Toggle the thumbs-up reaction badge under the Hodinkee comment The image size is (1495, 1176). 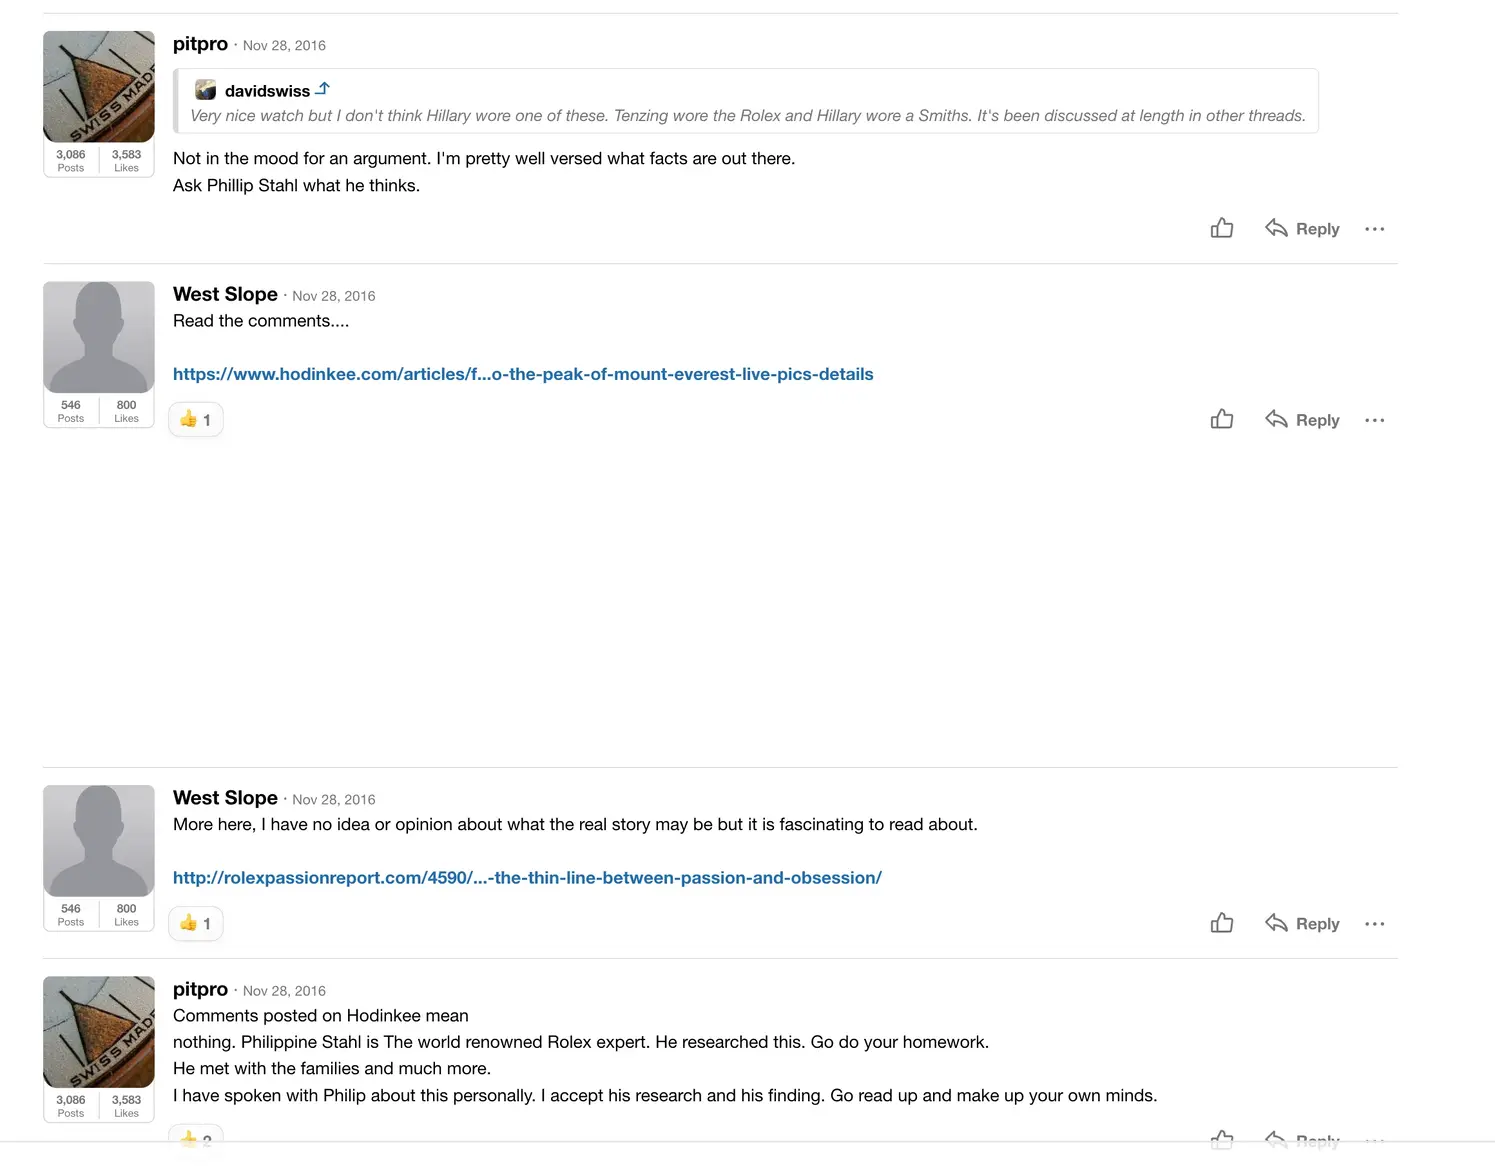click(195, 419)
